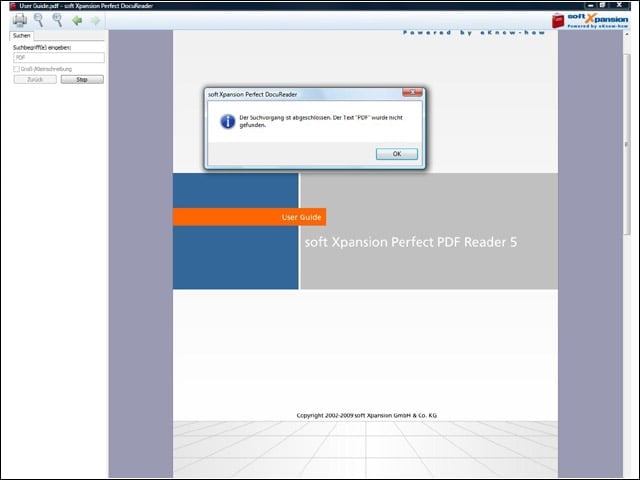The width and height of the screenshot is (640, 480).
Task: Close the DocuReader message dialog
Action: 412,93
